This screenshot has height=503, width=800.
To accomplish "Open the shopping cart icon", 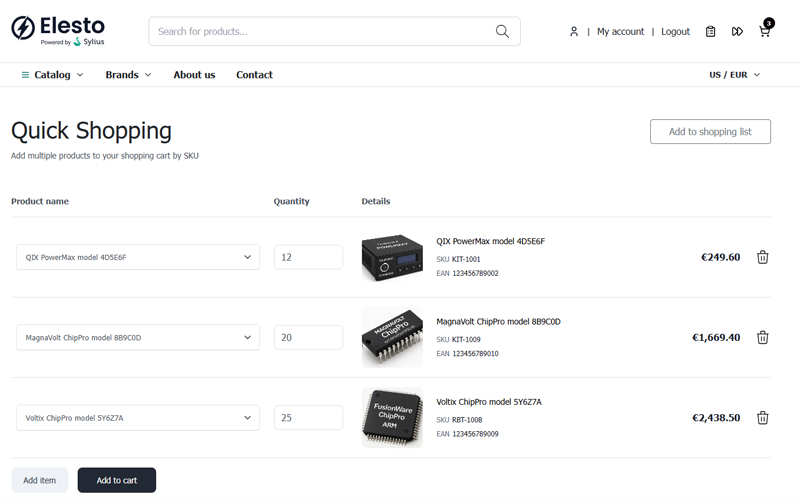I will (765, 31).
